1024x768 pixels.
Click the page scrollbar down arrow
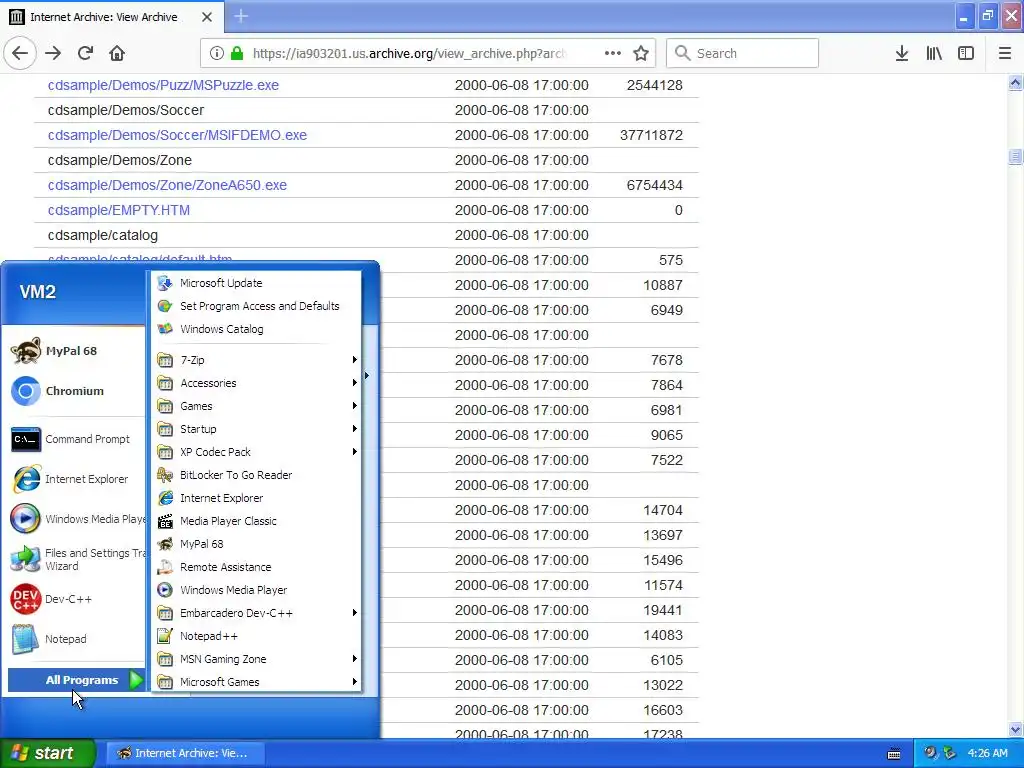tap(1015, 729)
